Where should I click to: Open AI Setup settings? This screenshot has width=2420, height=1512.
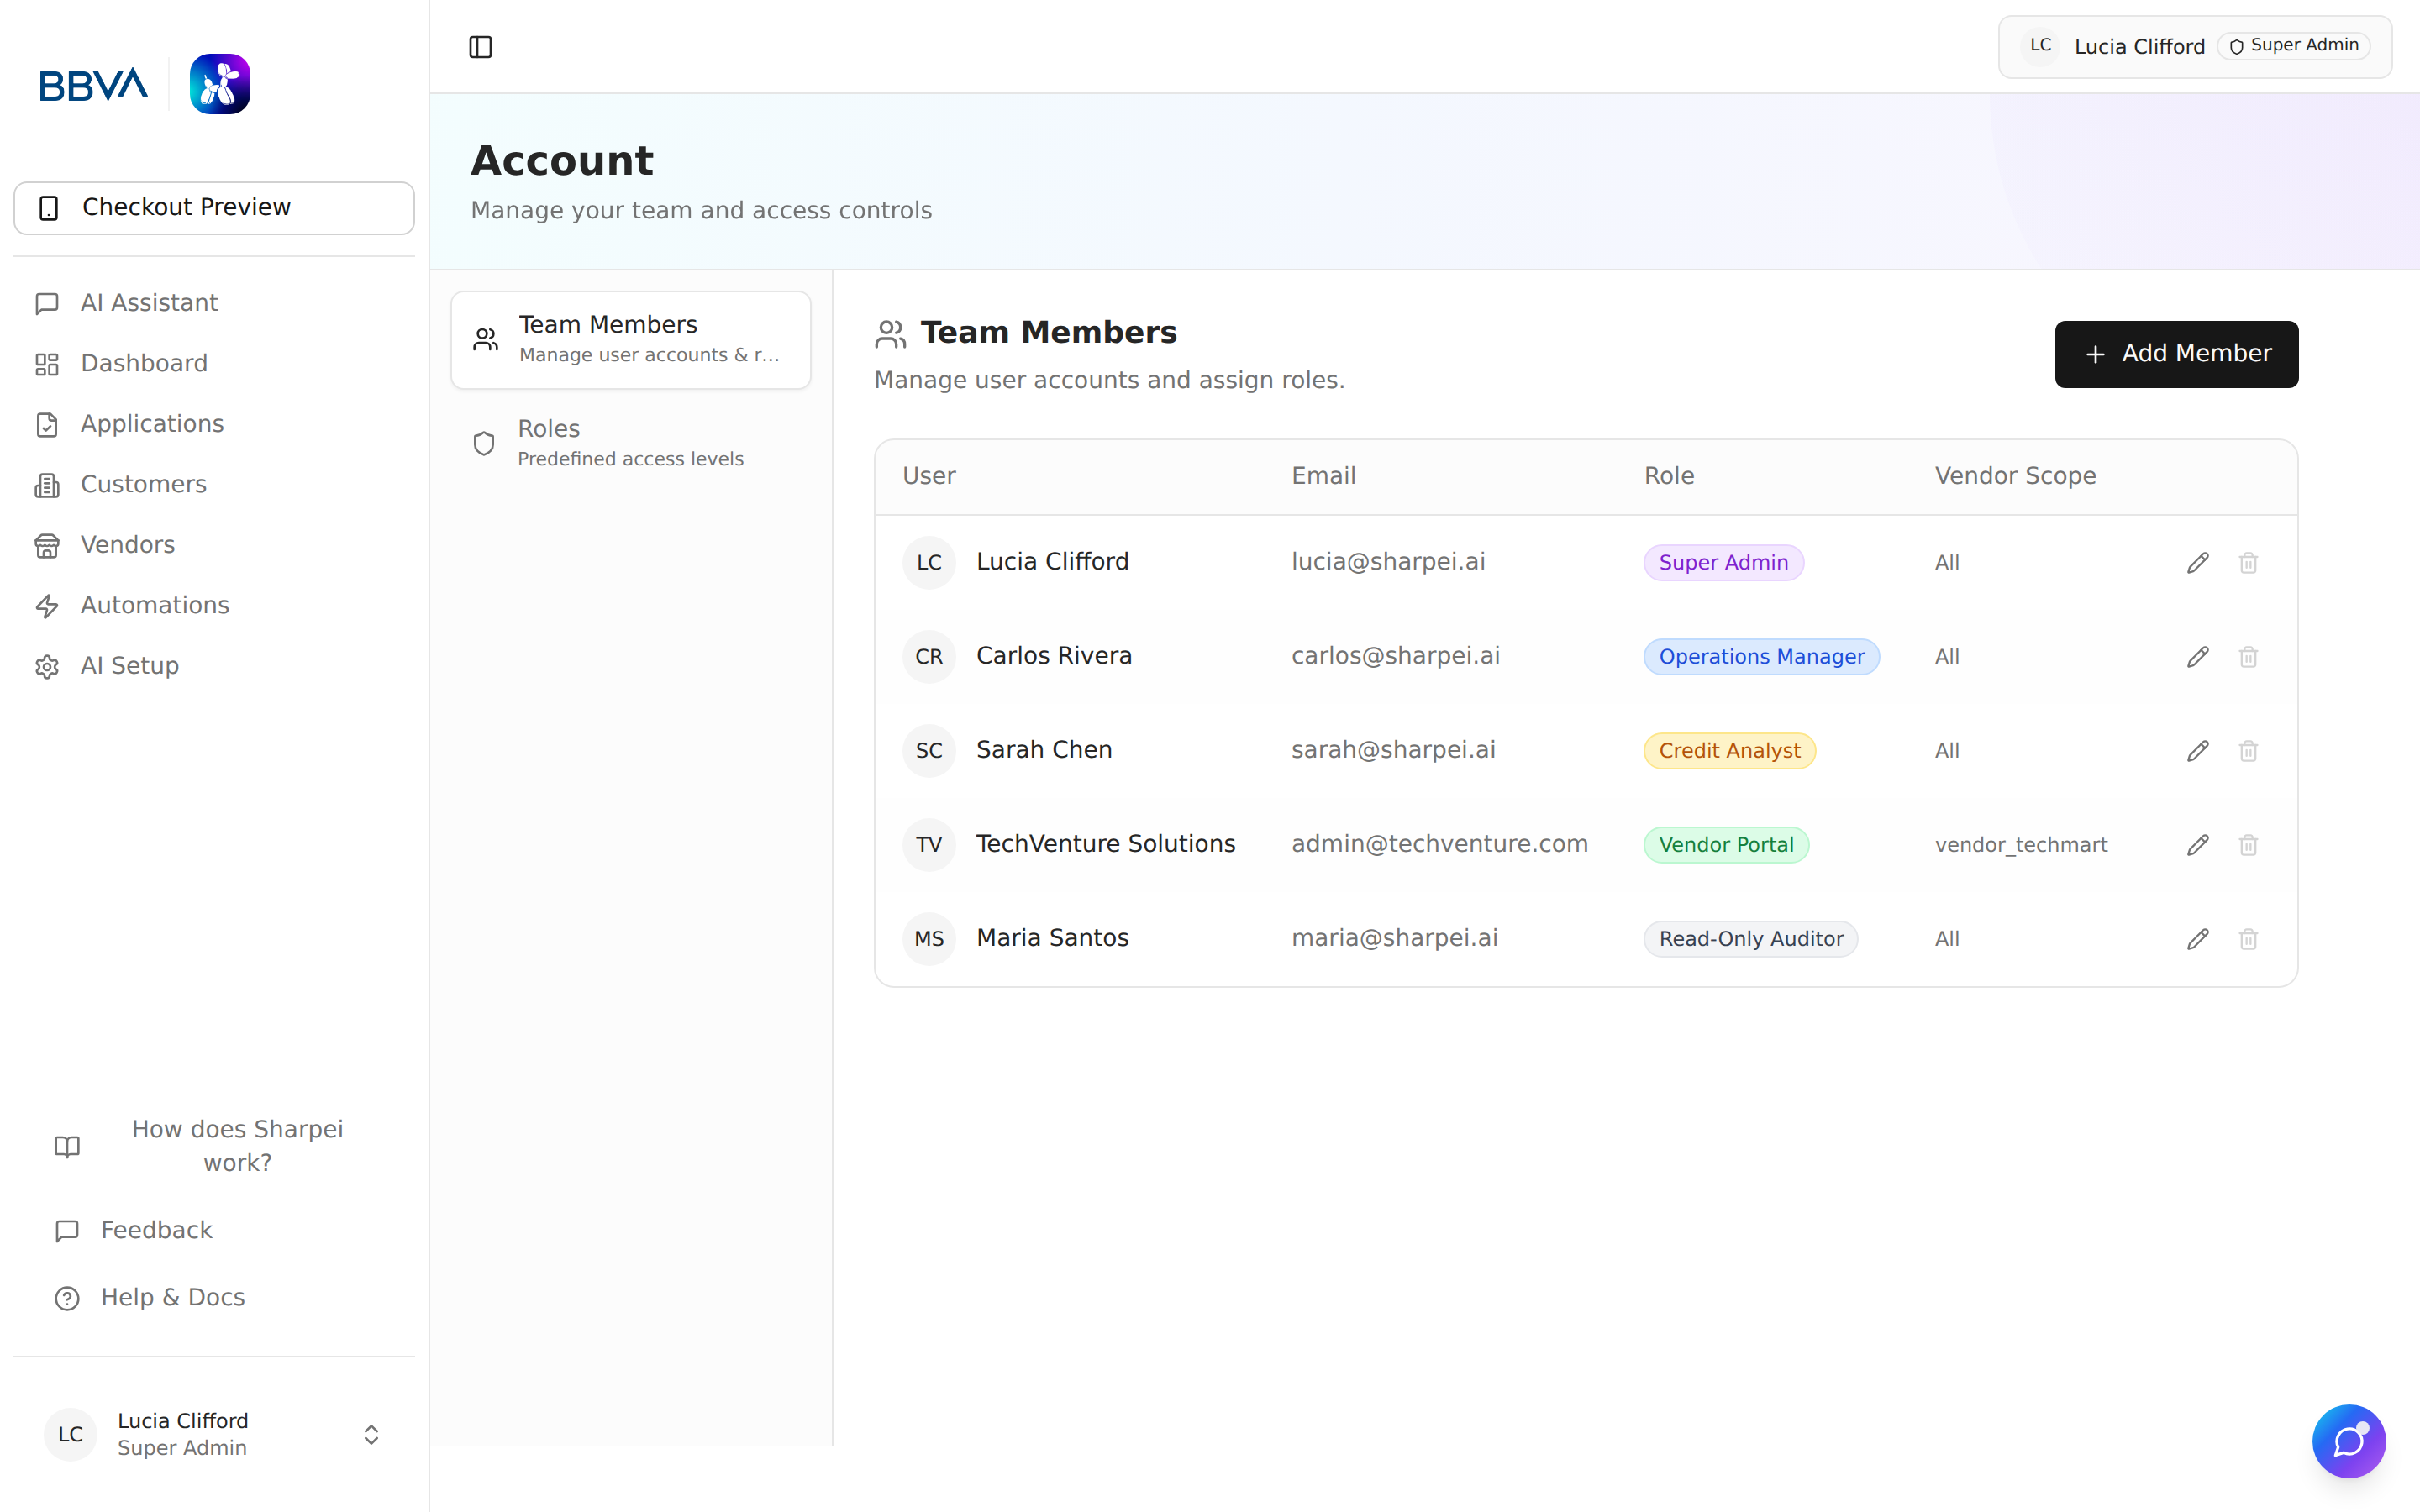[x=129, y=666]
